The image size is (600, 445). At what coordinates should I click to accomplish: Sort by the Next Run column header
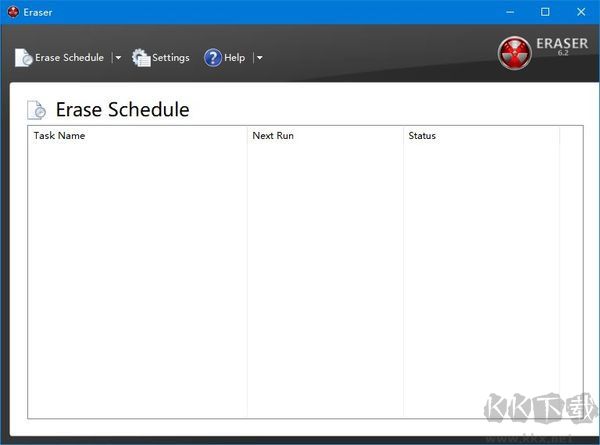pos(325,135)
